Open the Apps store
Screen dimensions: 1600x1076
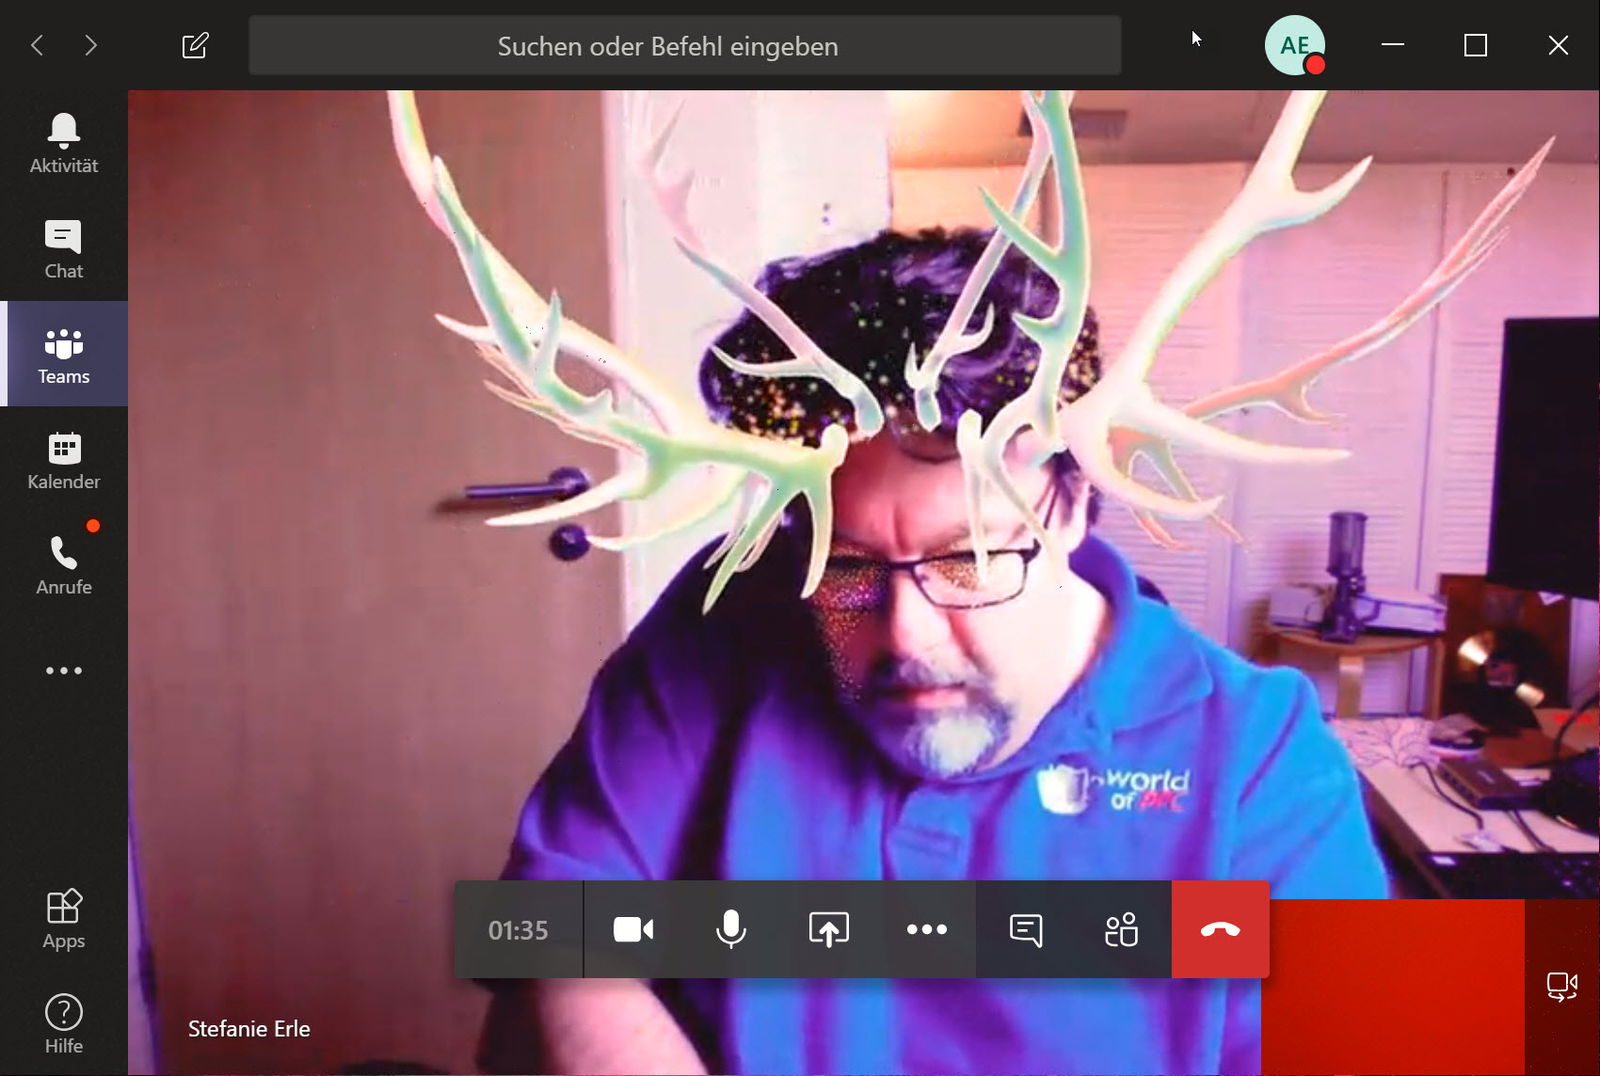[63, 918]
